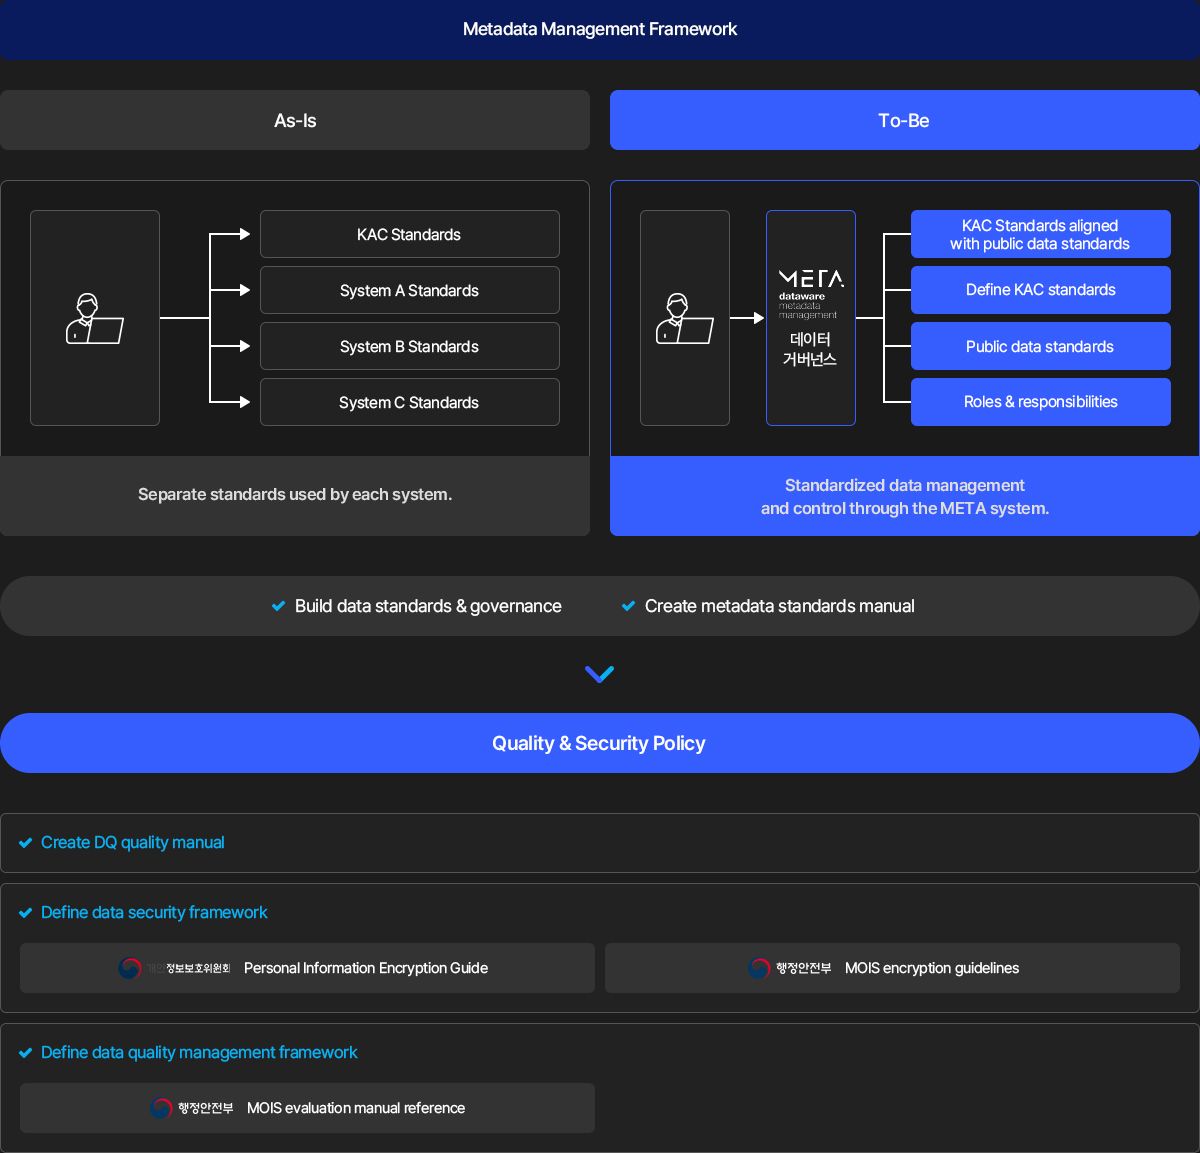Viewport: 1200px width, 1153px height.
Task: Click the Quality & Security Policy banner
Action: pyautogui.click(x=600, y=743)
